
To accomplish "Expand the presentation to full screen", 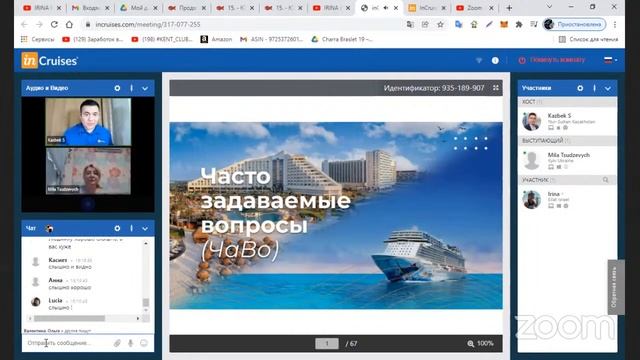I will click(x=496, y=88).
